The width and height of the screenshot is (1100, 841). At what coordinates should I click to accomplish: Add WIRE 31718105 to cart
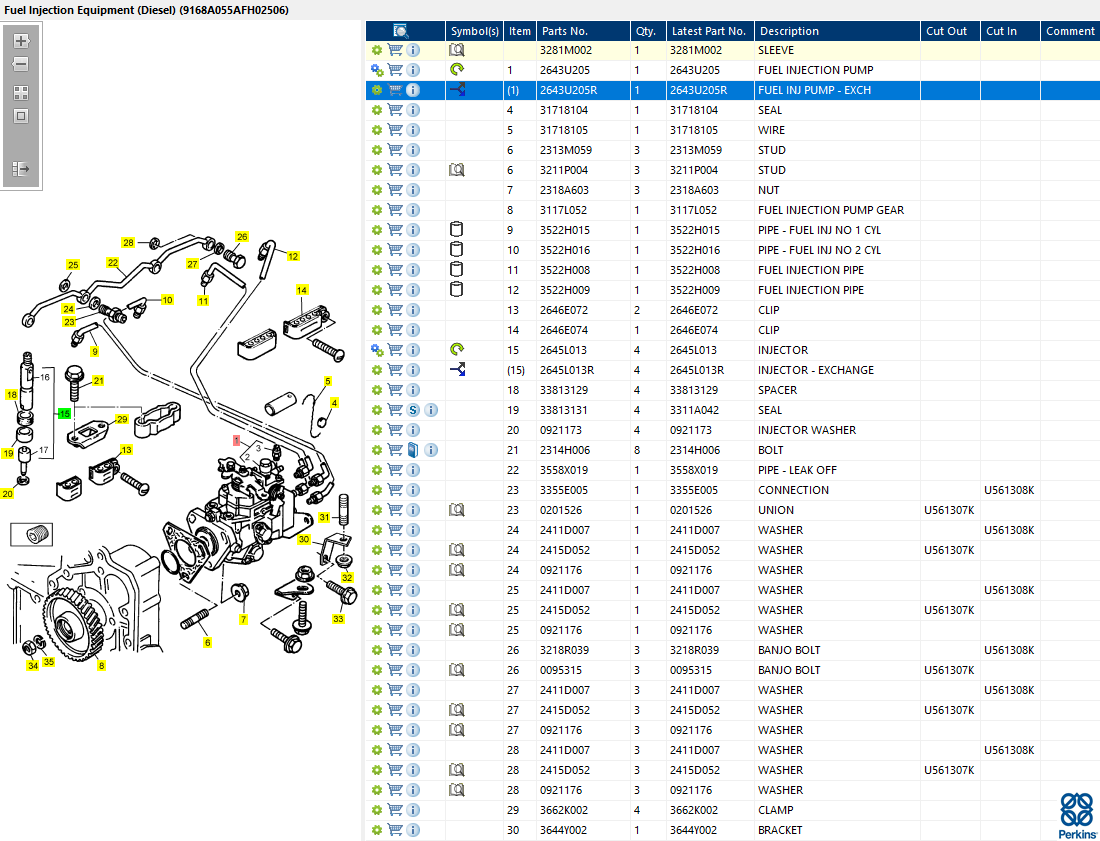click(395, 130)
